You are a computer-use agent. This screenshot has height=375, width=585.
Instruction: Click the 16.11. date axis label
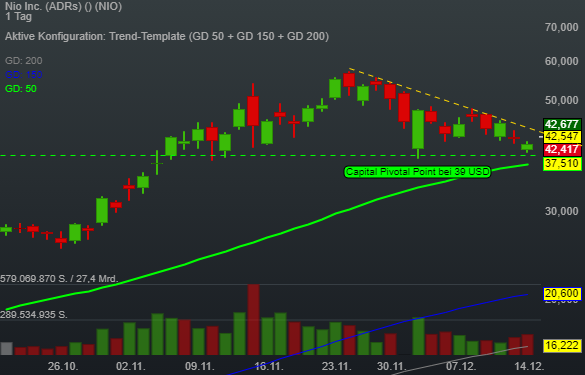coord(269,366)
